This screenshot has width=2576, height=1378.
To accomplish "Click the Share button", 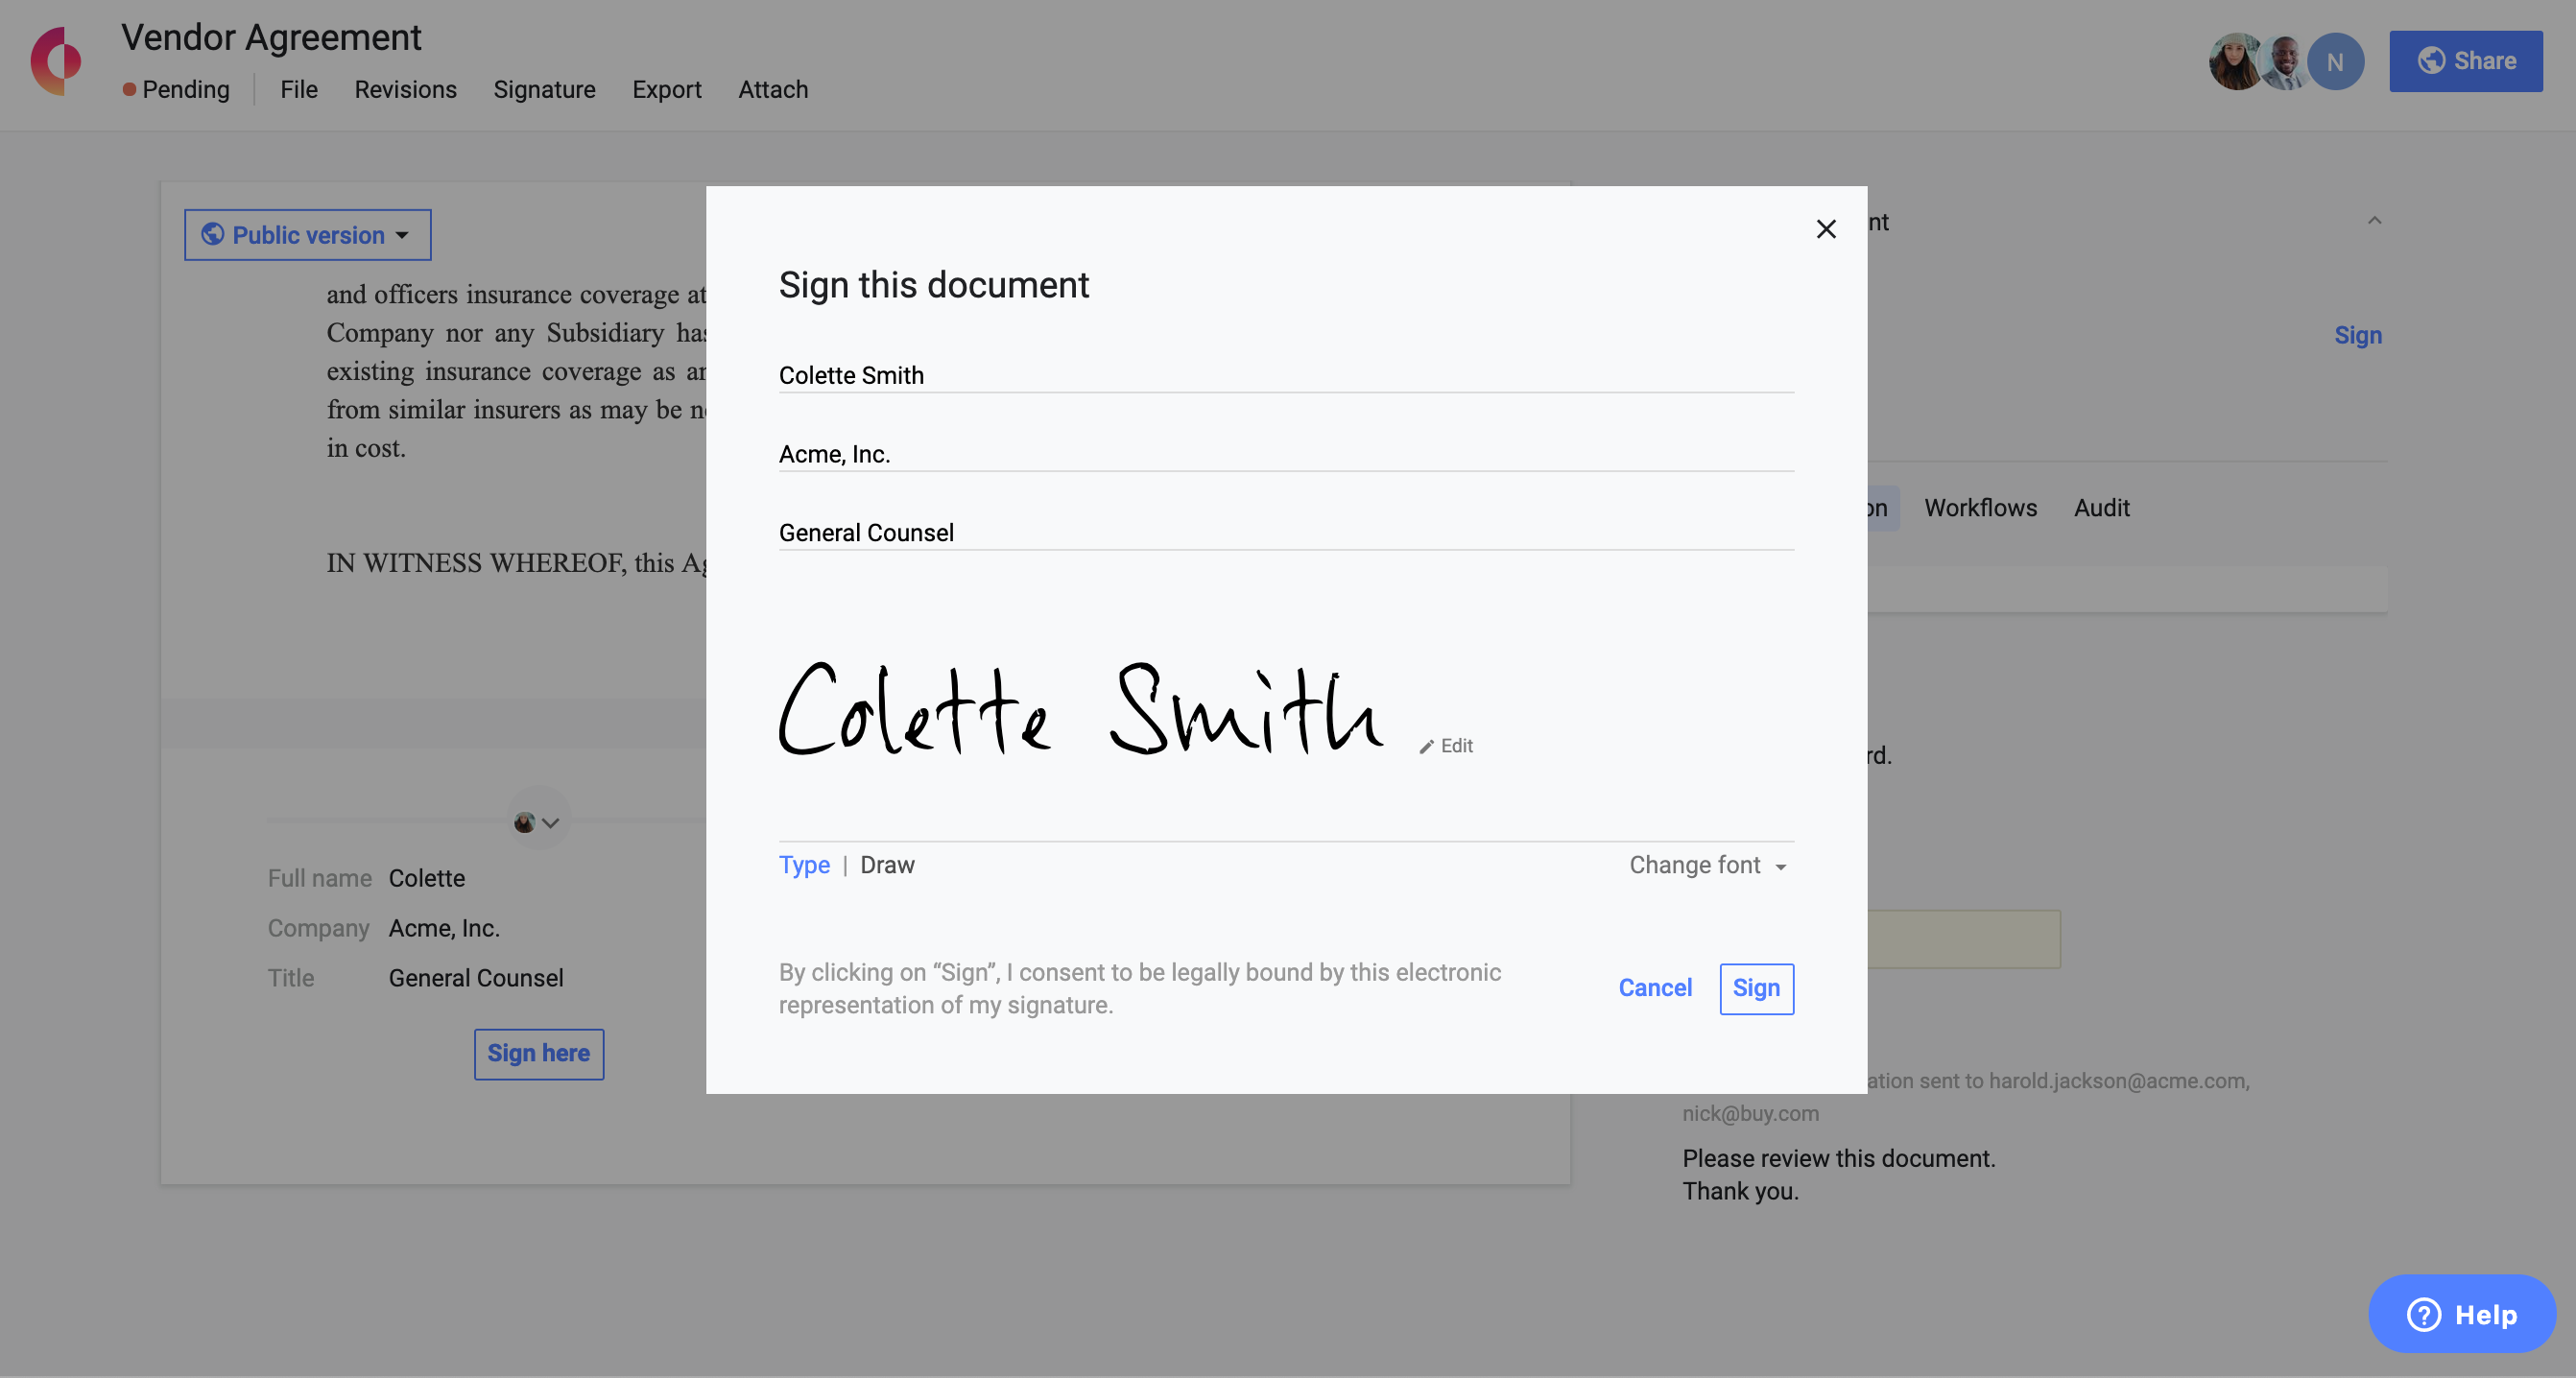I will 2465,61.
